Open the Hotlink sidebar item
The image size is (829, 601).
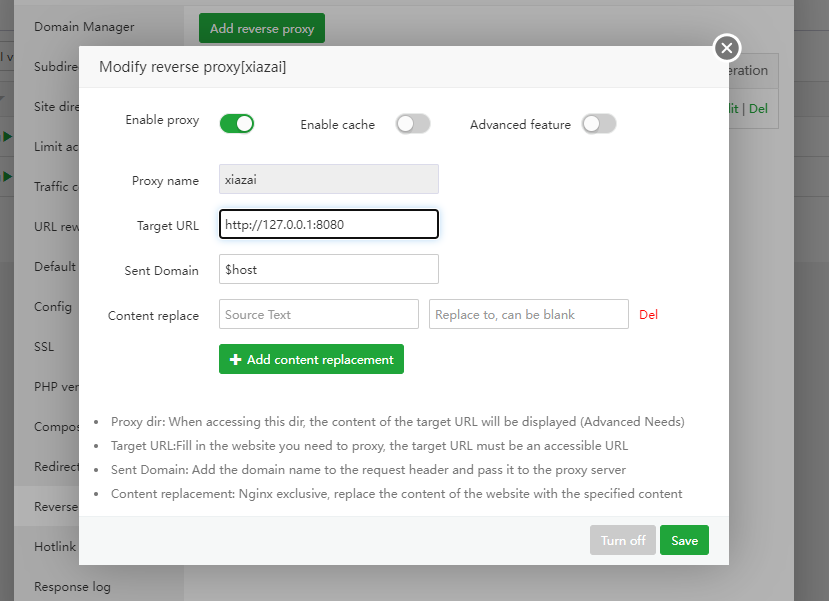coord(55,546)
